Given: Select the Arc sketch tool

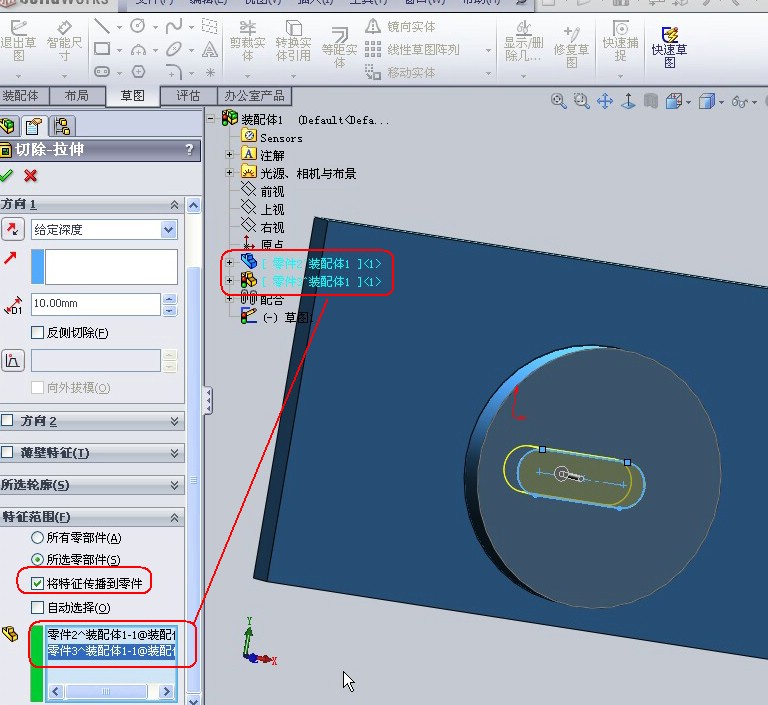Looking at the screenshot, I should click(138, 49).
